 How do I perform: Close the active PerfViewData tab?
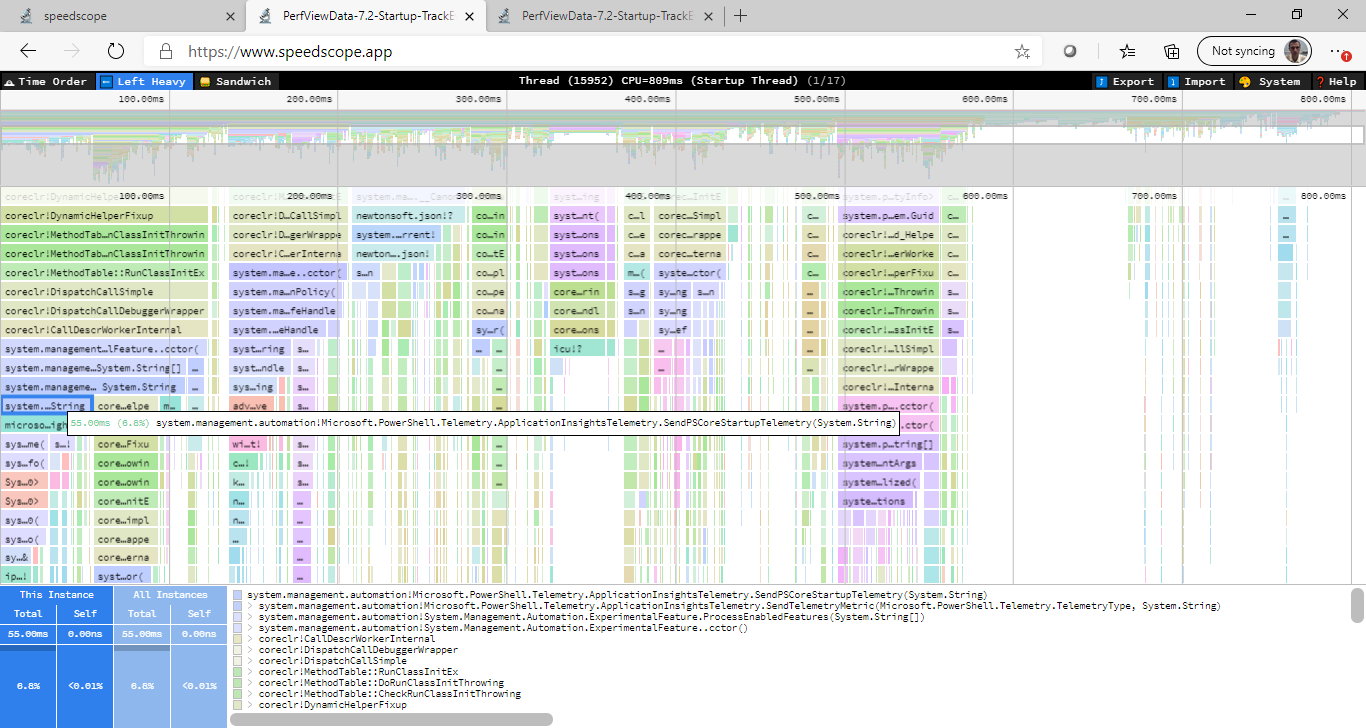469,16
